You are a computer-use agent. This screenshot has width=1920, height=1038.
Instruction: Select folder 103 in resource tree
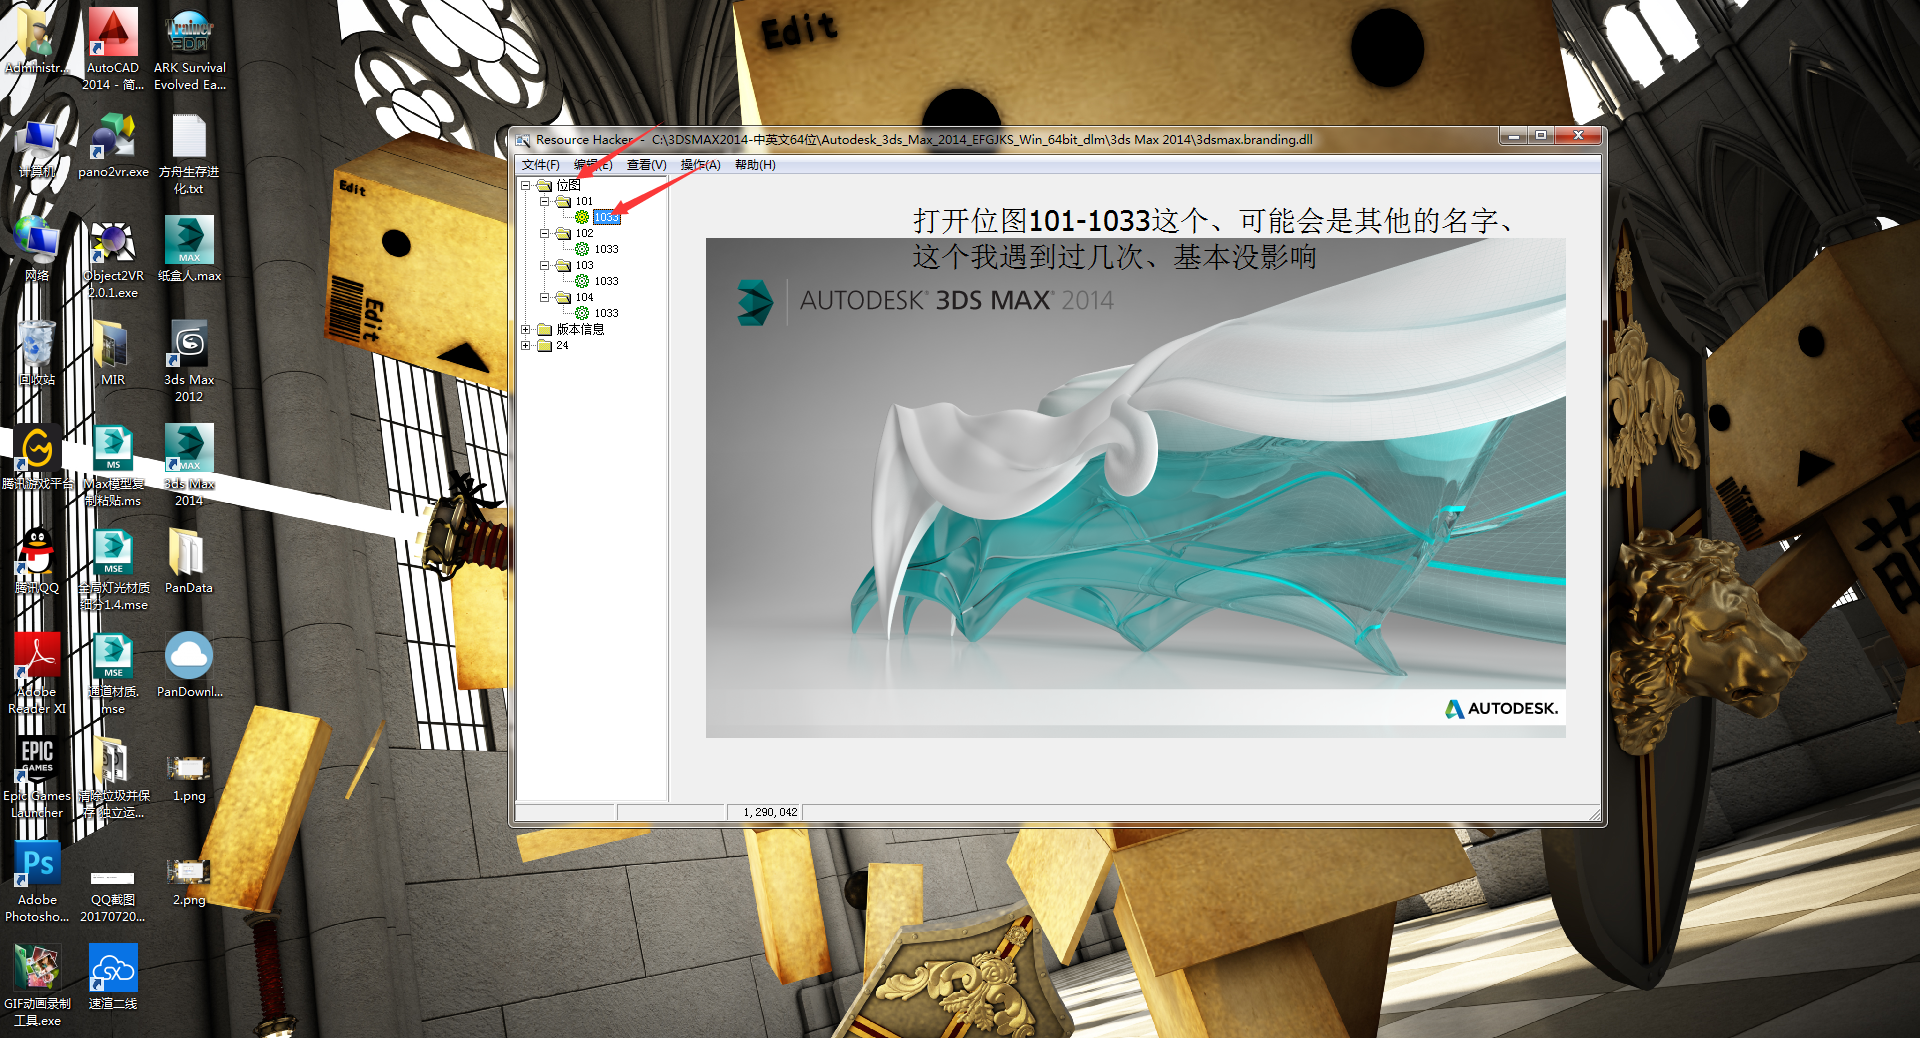pos(584,265)
